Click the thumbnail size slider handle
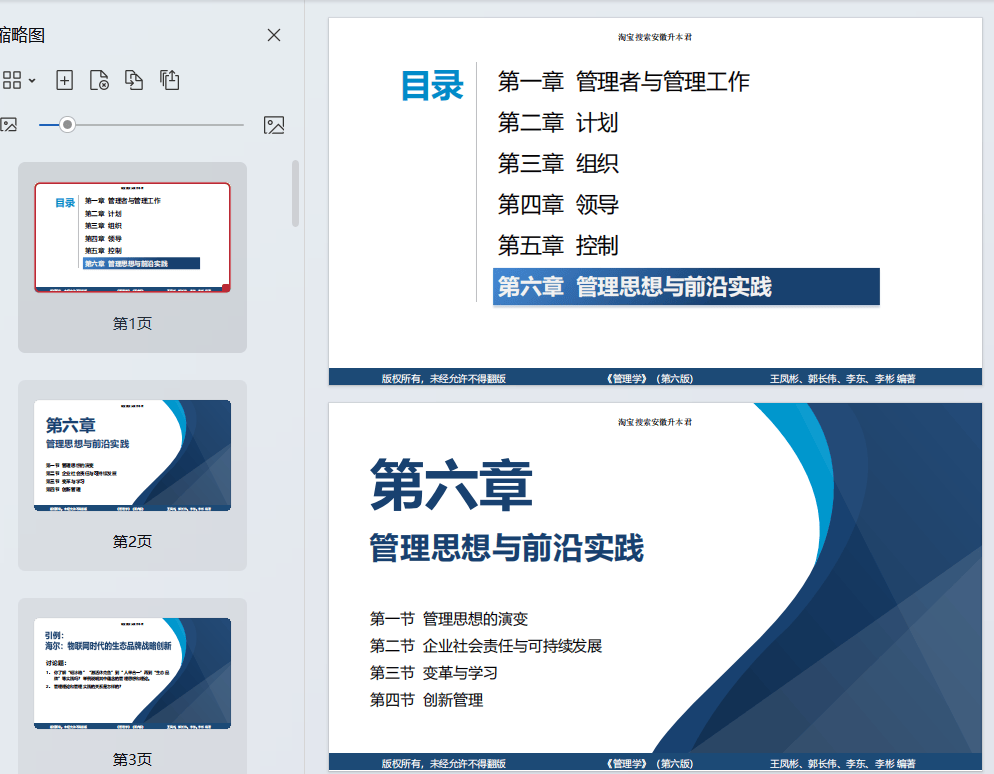994x774 pixels. coord(67,125)
